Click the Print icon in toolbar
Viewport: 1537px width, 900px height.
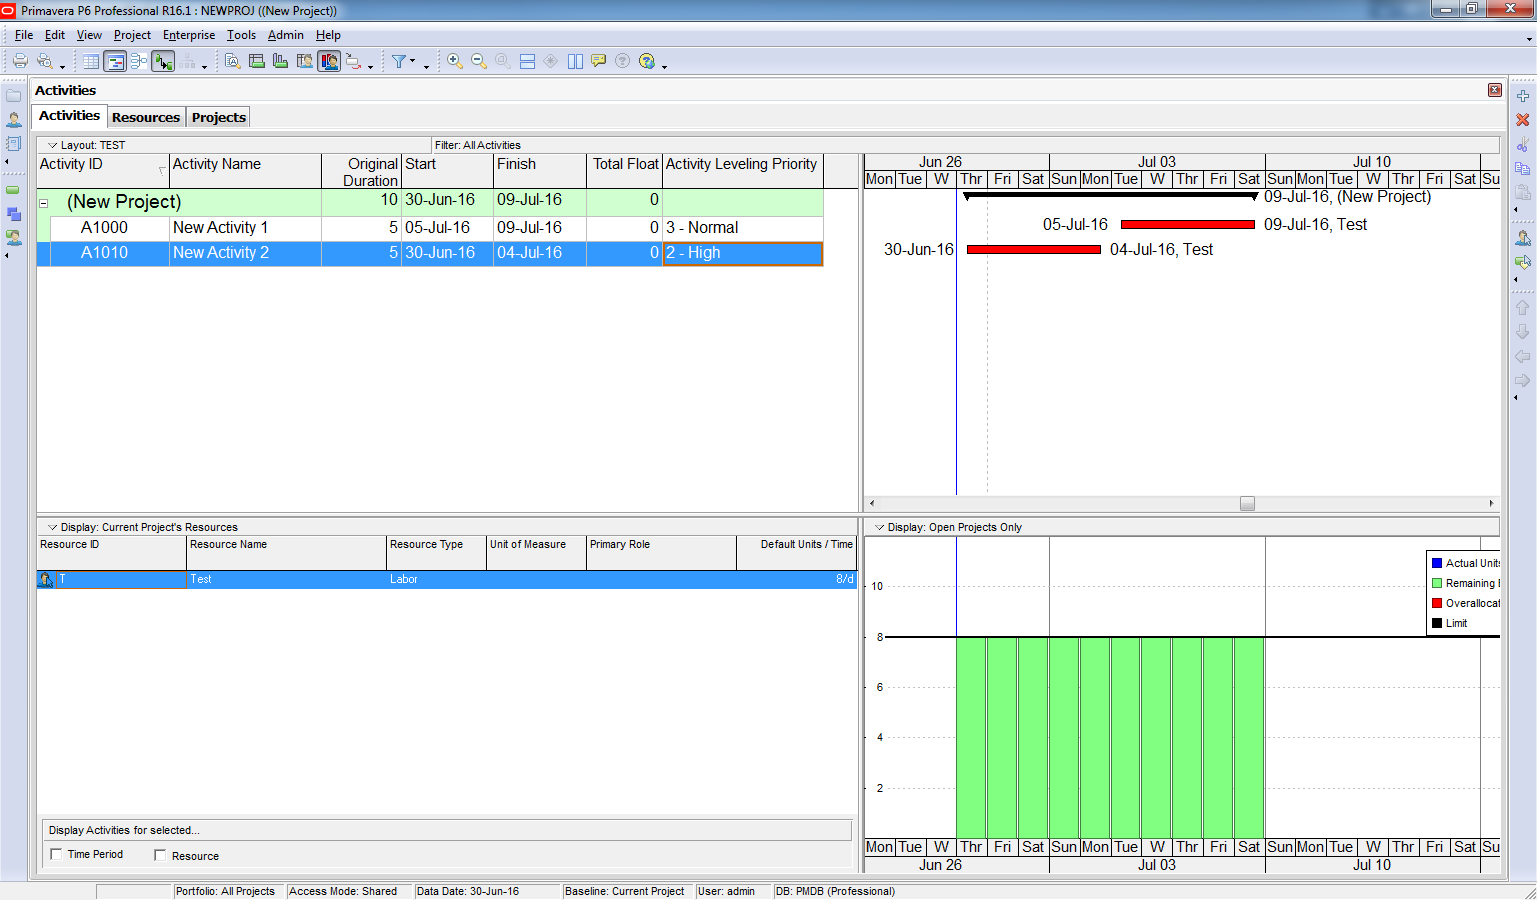pyautogui.click(x=20, y=61)
